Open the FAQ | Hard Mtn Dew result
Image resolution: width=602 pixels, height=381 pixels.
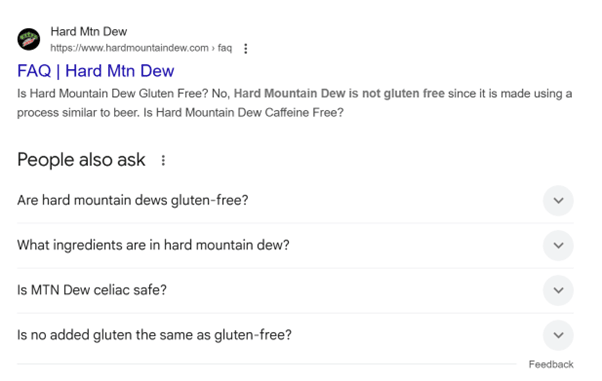96,71
